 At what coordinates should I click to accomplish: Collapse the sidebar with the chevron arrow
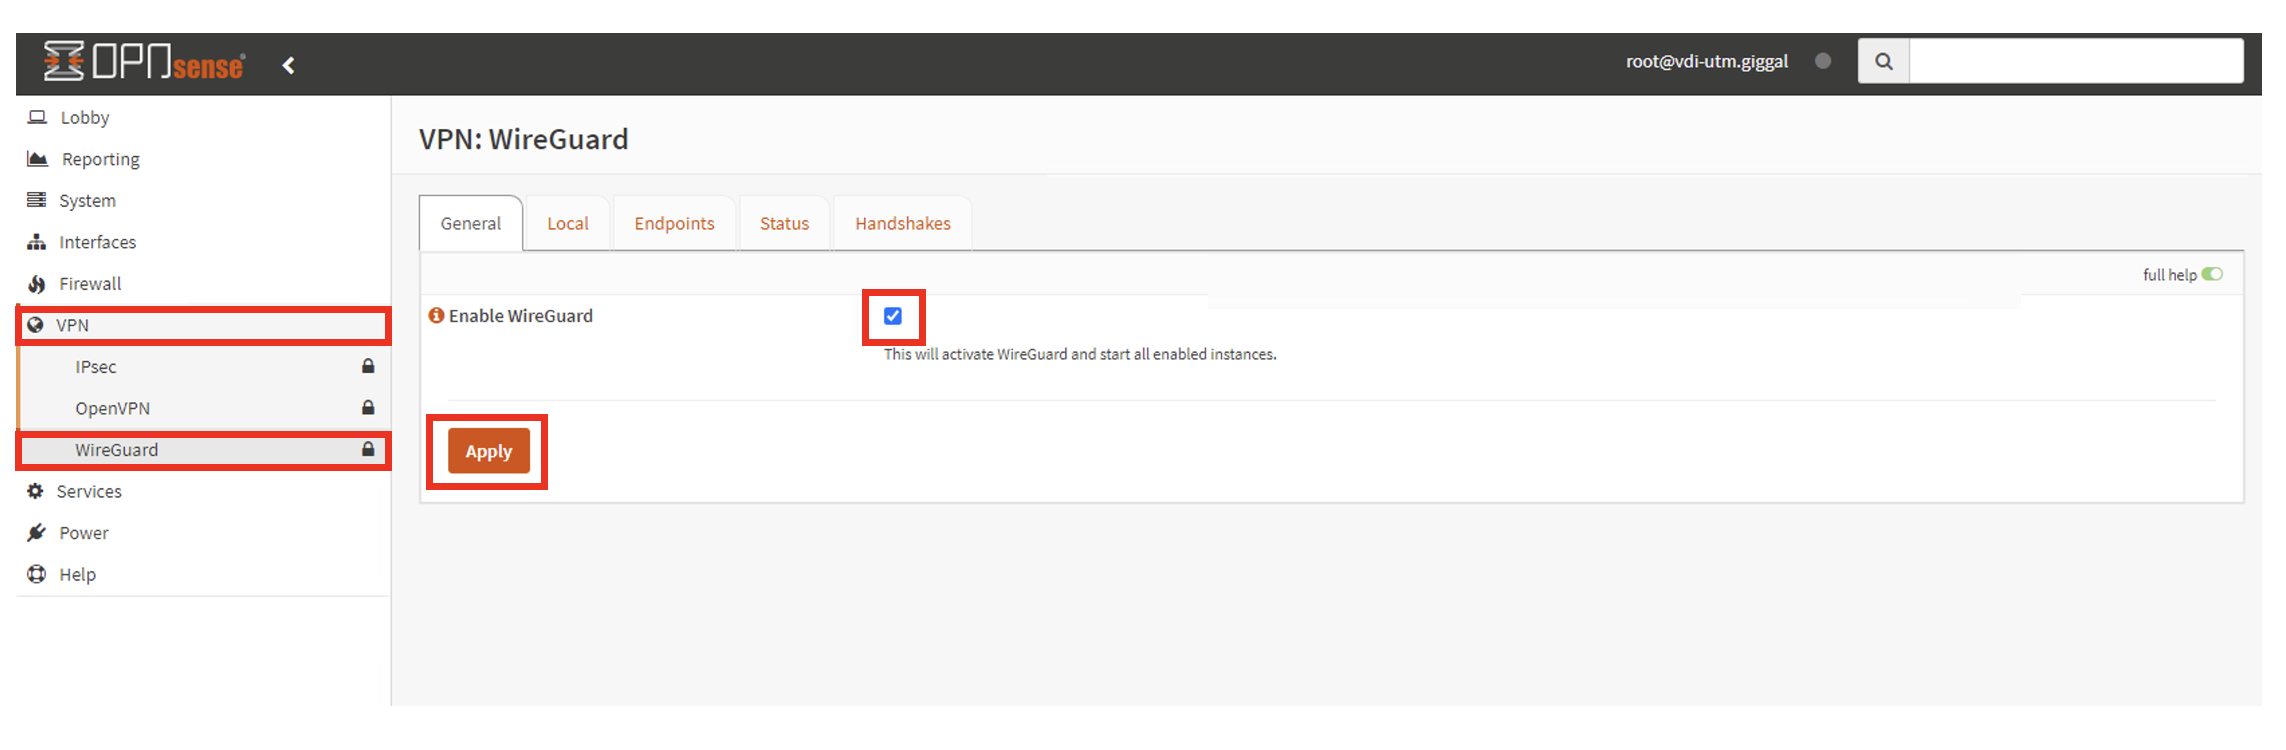289,65
